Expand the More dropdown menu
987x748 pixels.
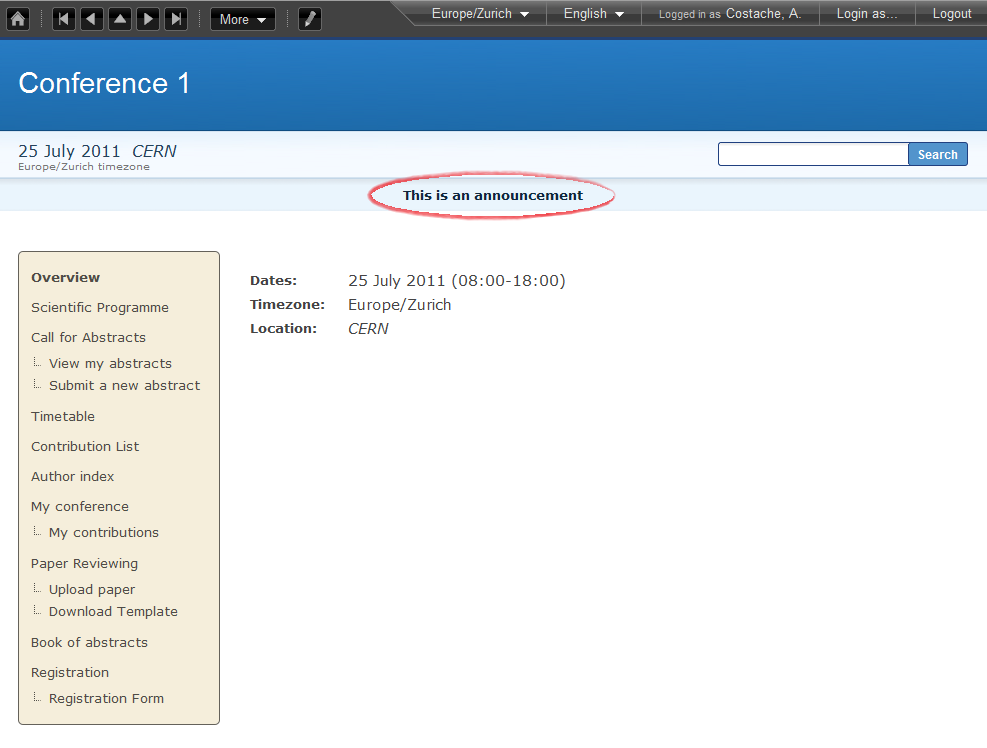pyautogui.click(x=242, y=20)
